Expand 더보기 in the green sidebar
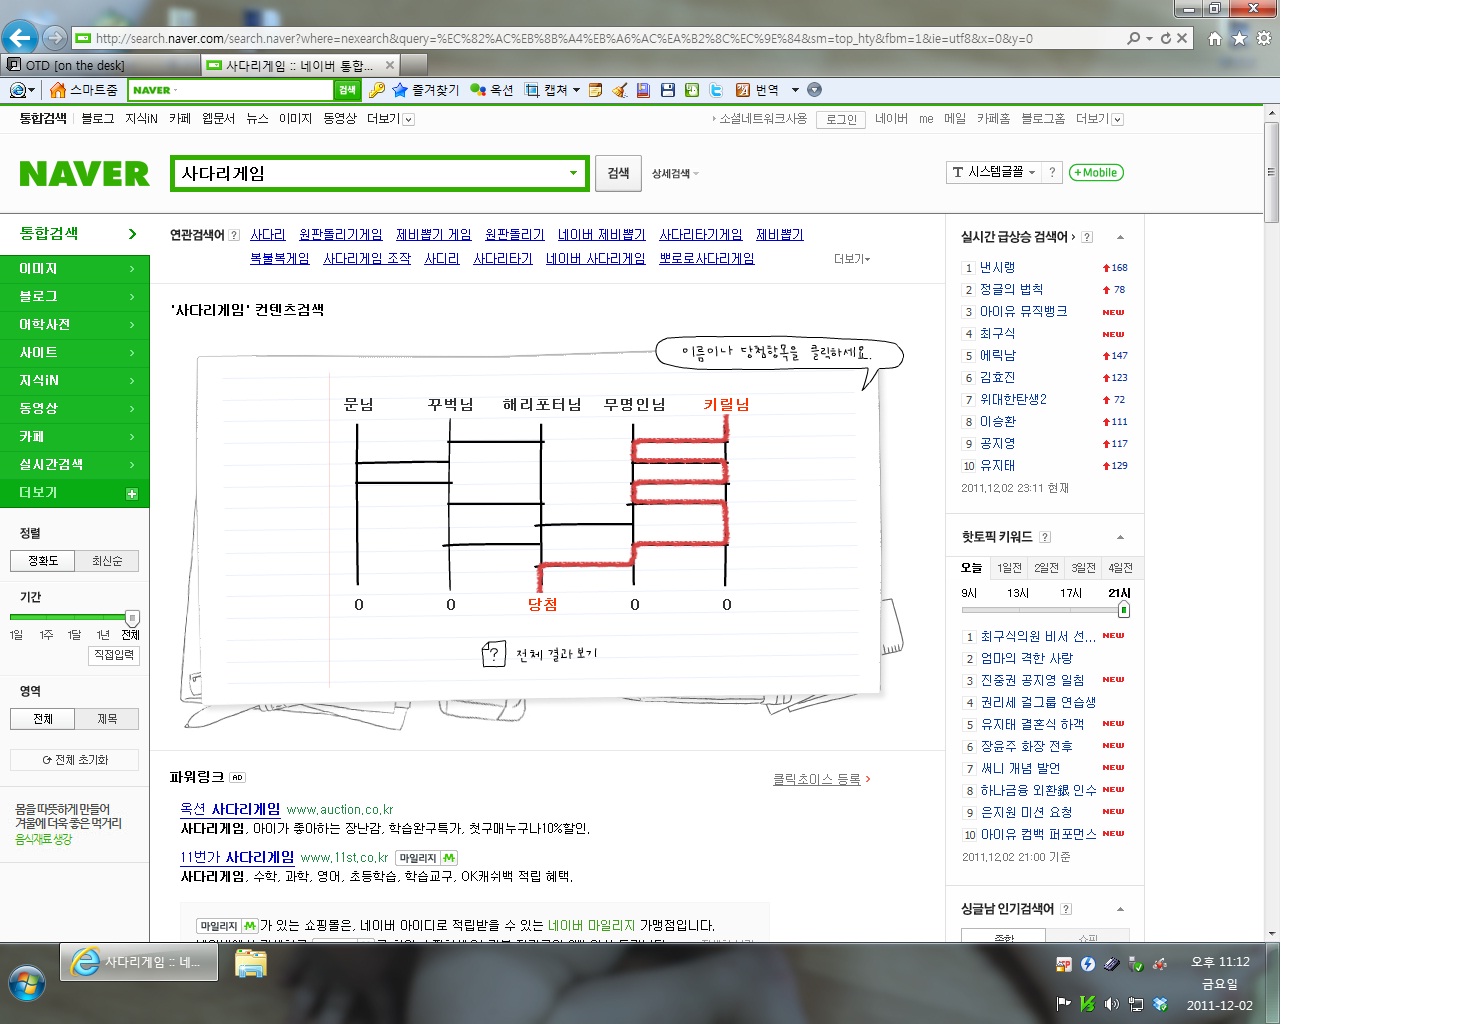Image resolution: width=1481 pixels, height=1024 pixels. (x=75, y=493)
